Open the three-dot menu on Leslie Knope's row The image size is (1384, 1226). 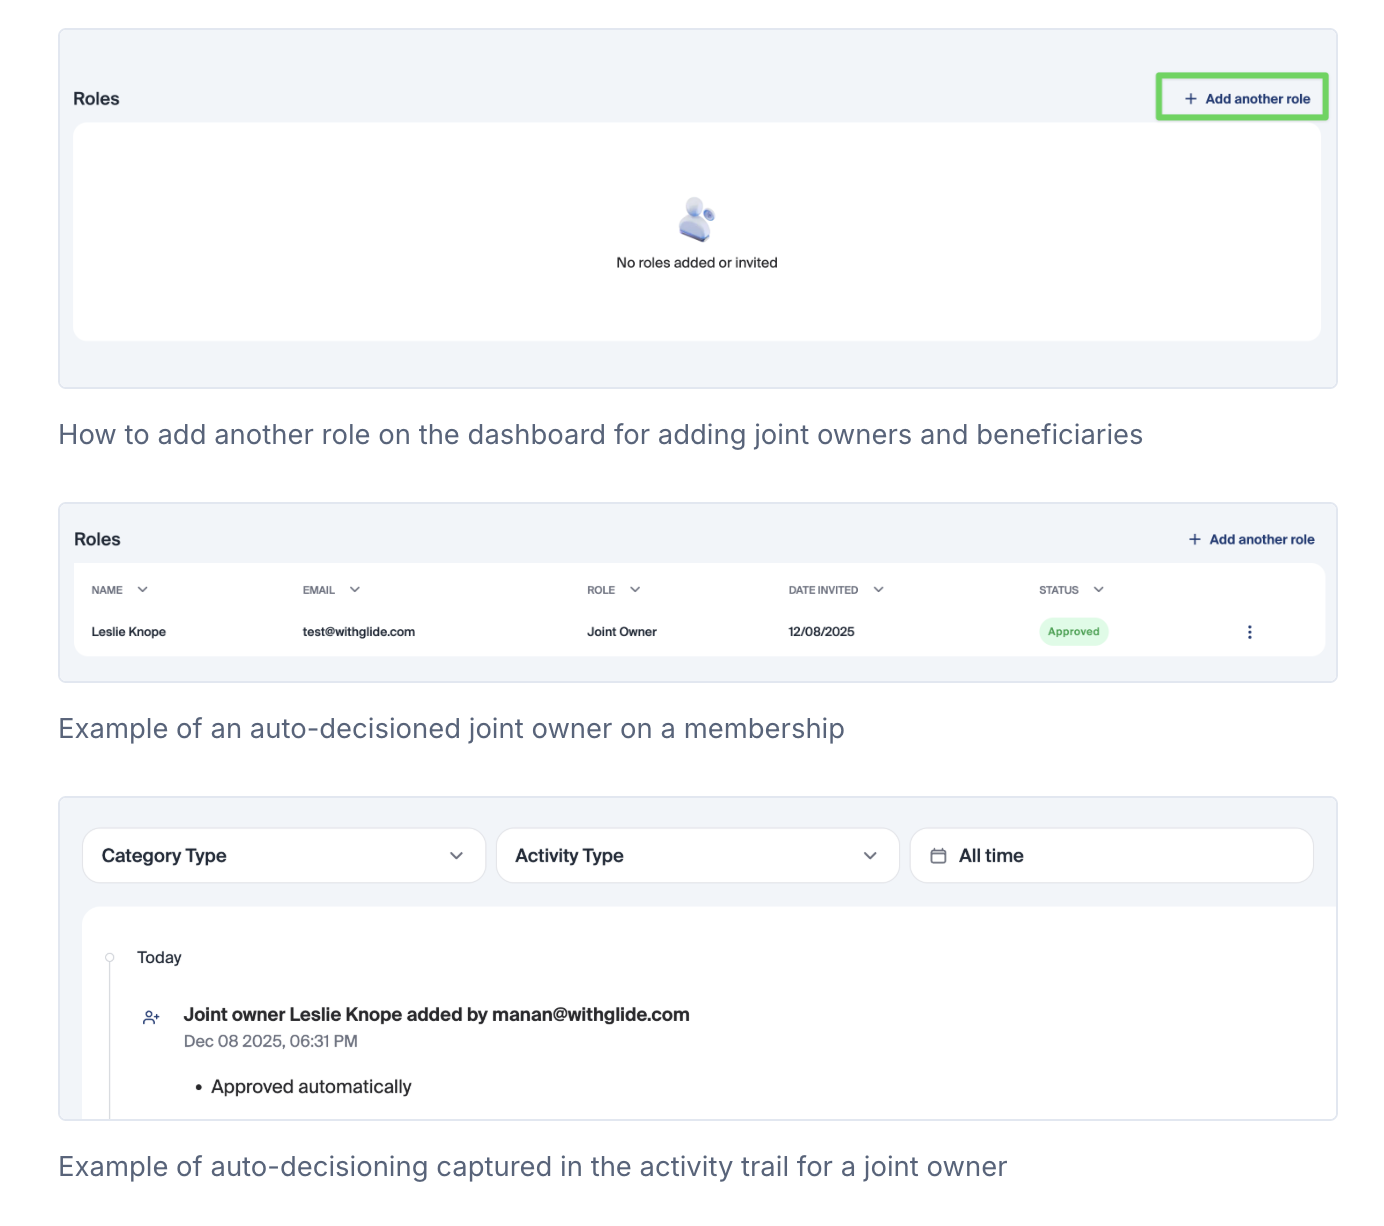coord(1249,631)
